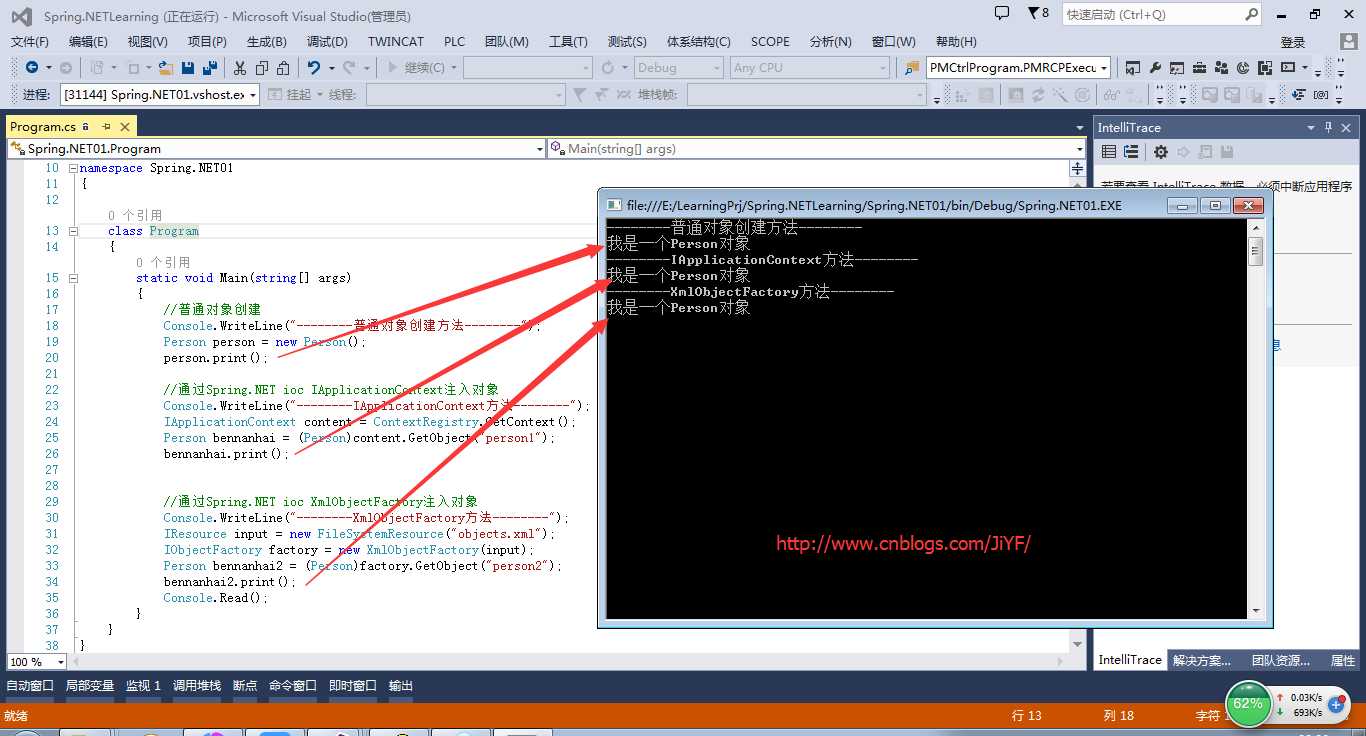This screenshot has width=1366, height=736.
Task: Undo the last action with the curved arrow
Action: click(x=314, y=68)
